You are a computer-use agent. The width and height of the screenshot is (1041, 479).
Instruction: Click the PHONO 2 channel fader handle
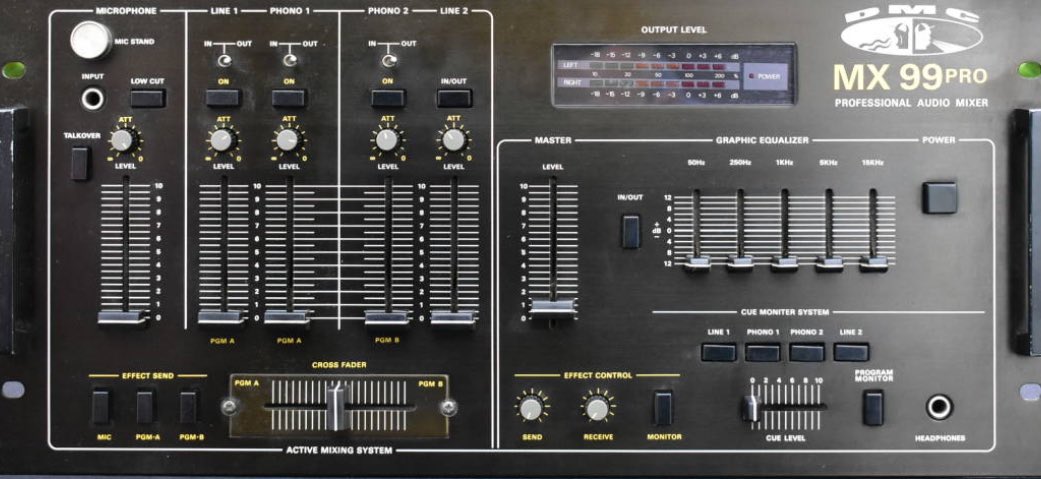tap(387, 318)
